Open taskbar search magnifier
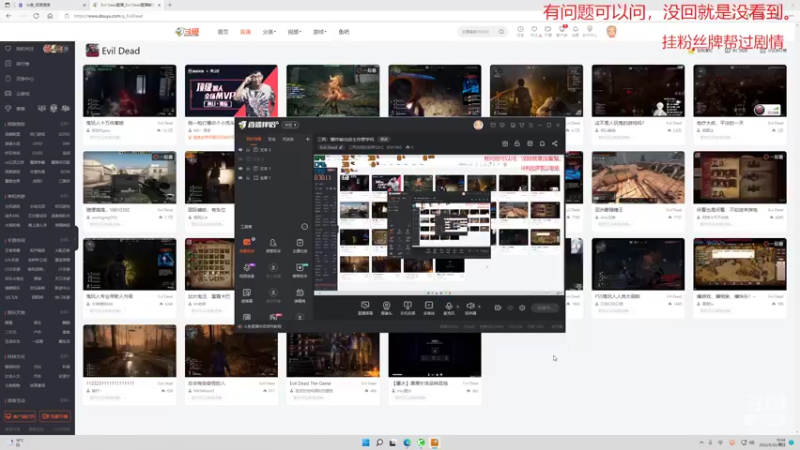Image resolution: width=800 pixels, height=450 pixels. [379, 442]
